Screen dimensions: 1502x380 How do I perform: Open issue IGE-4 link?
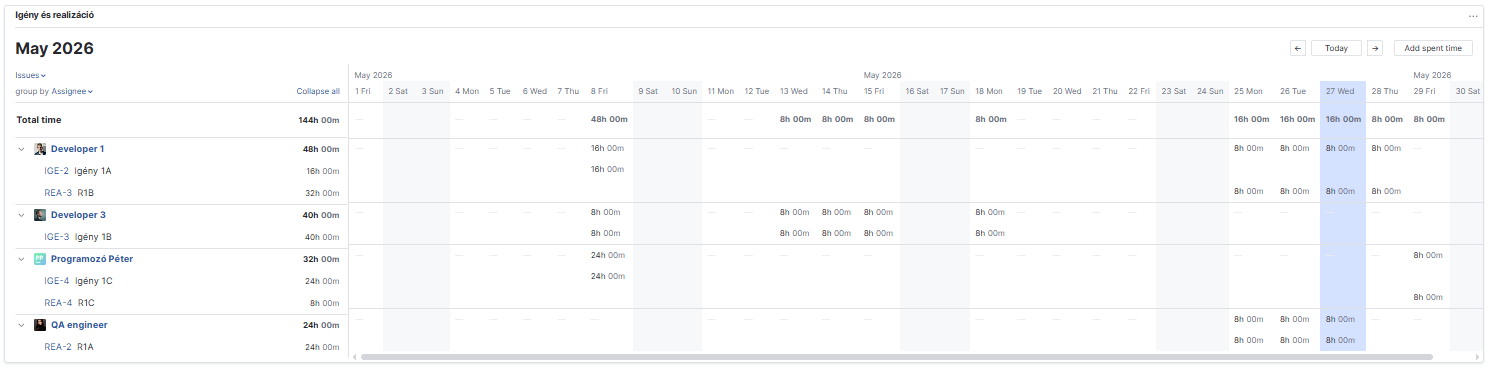56,281
